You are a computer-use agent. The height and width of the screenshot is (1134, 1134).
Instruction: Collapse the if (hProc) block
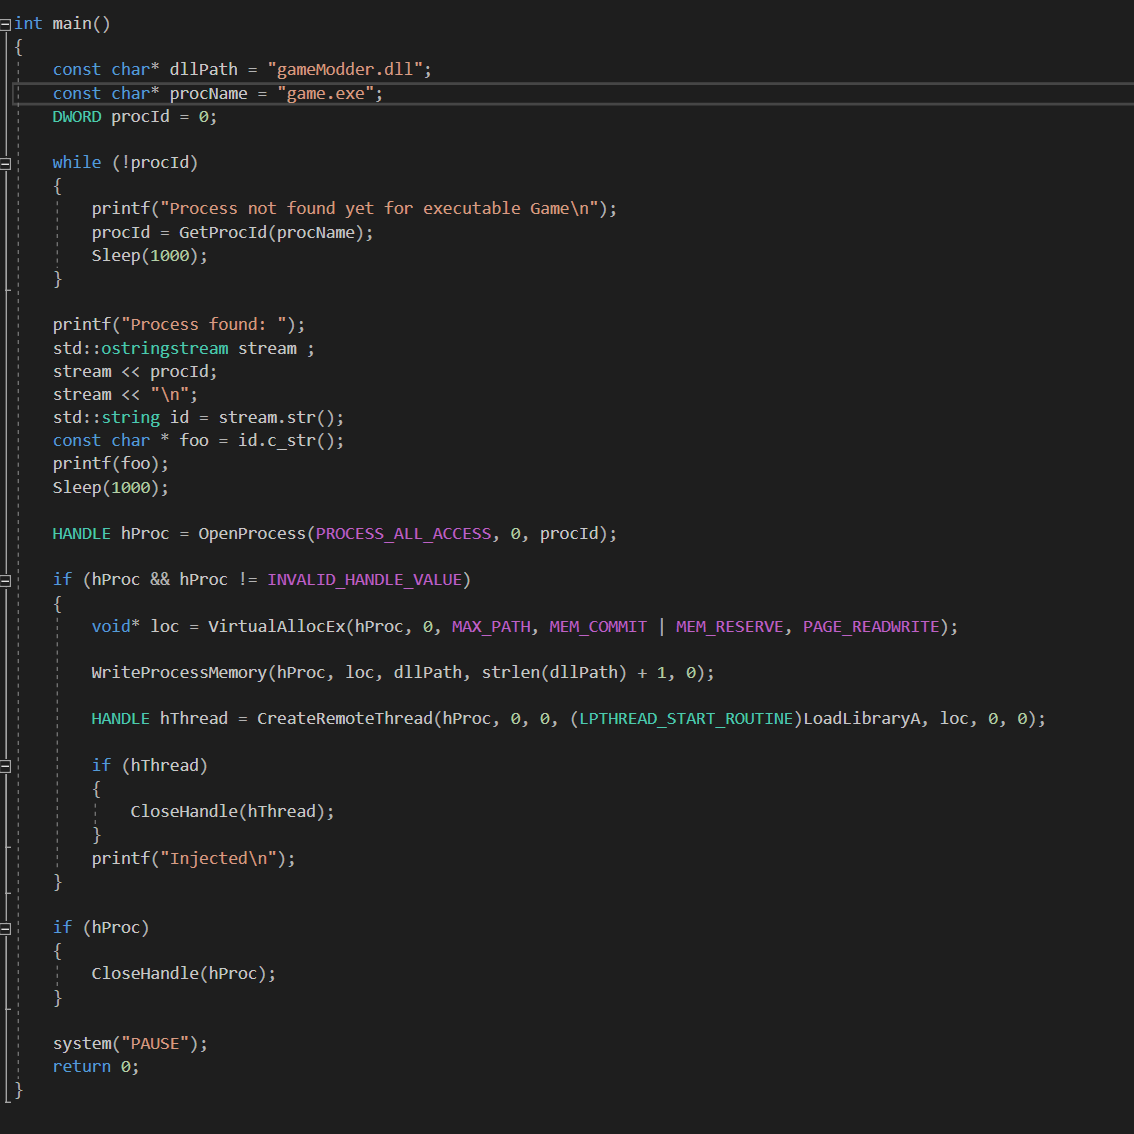point(5,929)
